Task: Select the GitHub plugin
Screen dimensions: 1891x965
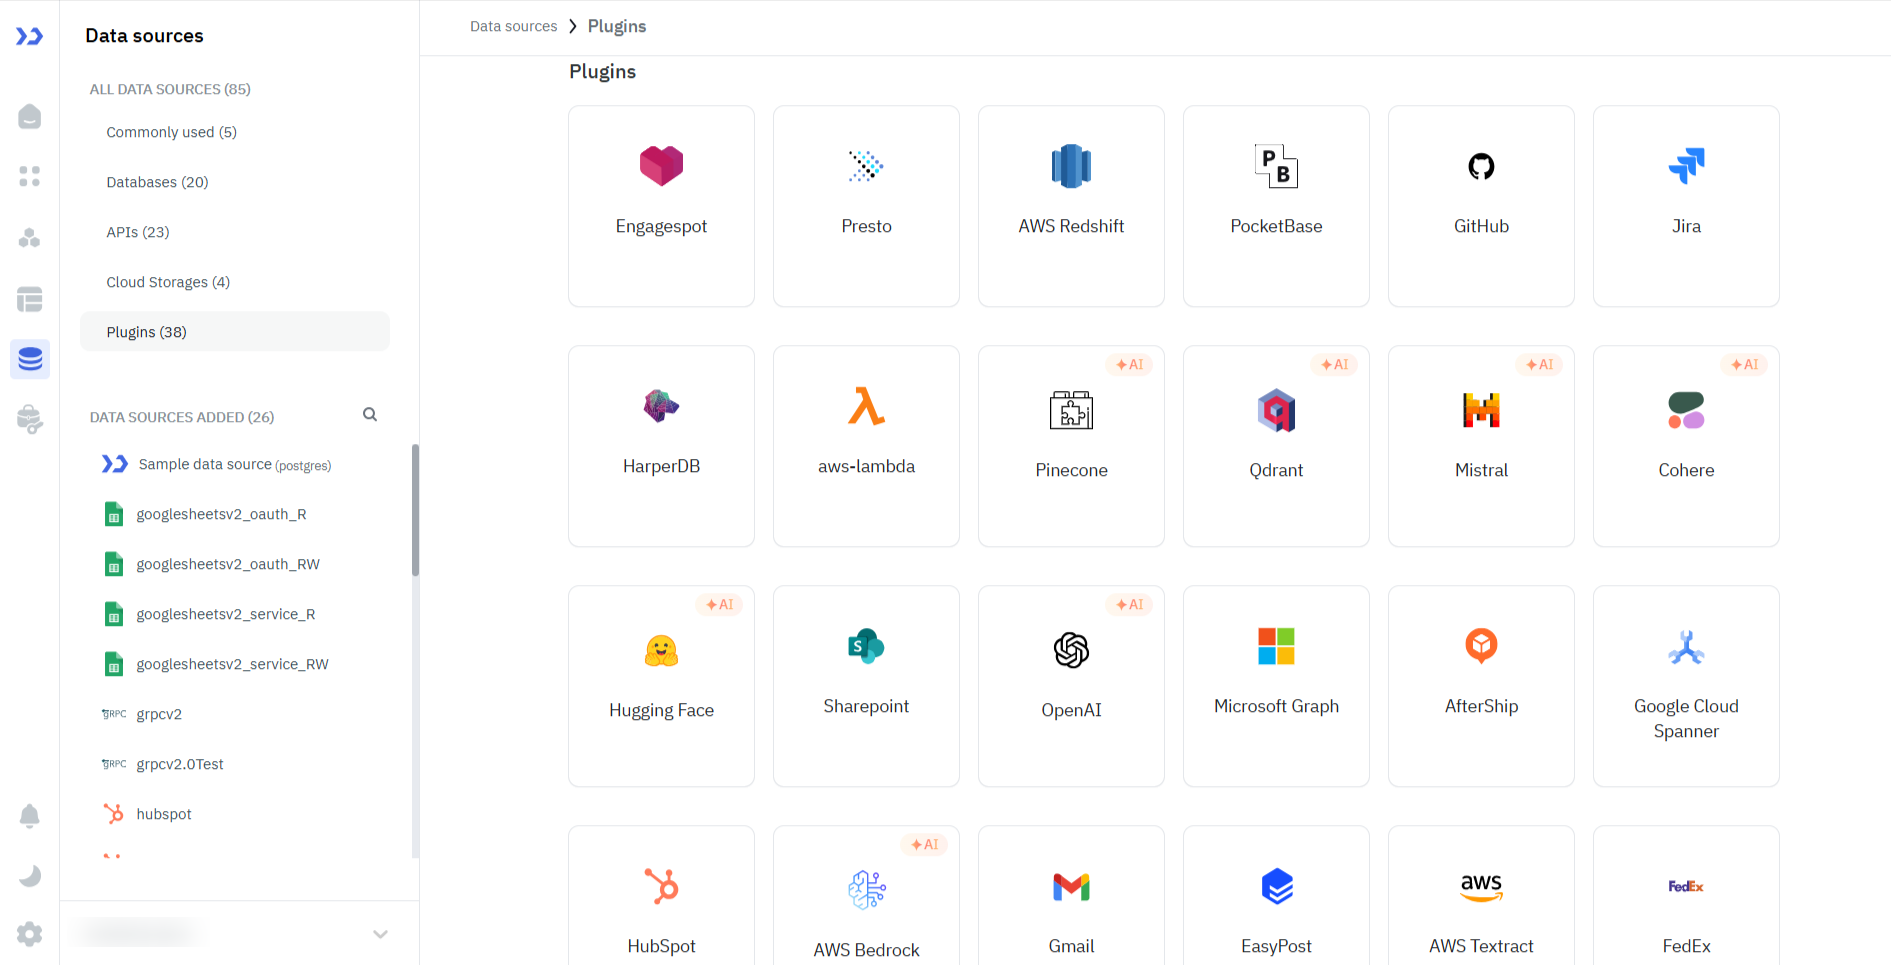Action: pyautogui.click(x=1481, y=206)
